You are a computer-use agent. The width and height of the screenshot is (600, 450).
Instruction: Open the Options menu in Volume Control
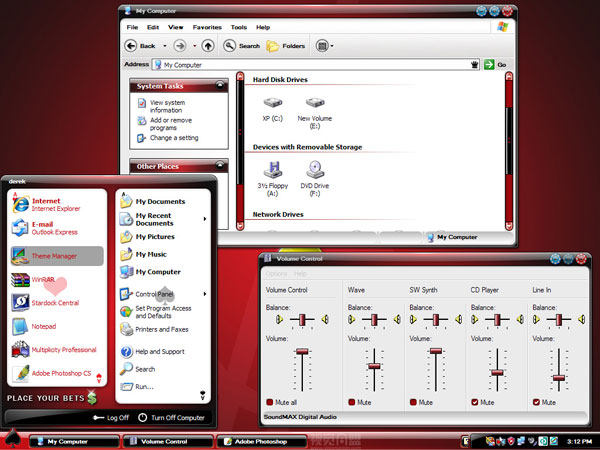[276, 273]
